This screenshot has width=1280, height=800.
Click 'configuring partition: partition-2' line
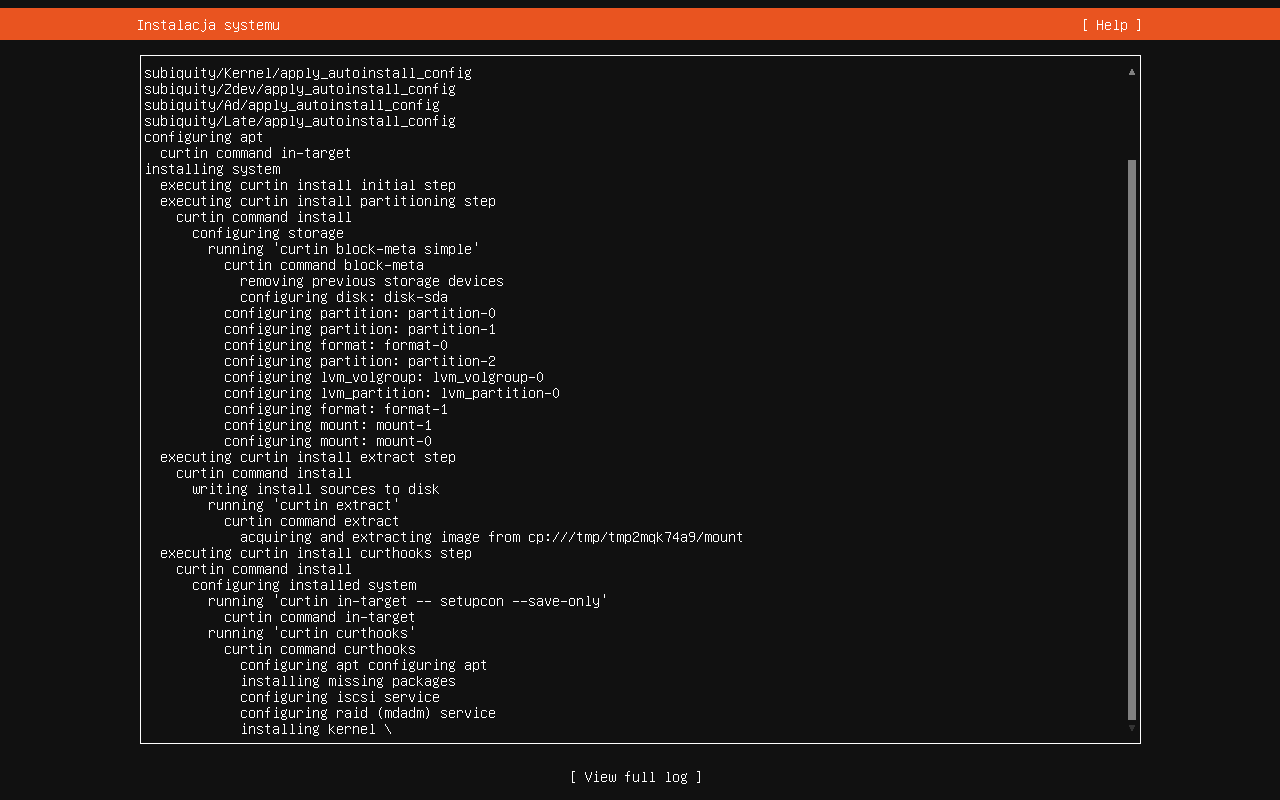(x=360, y=361)
